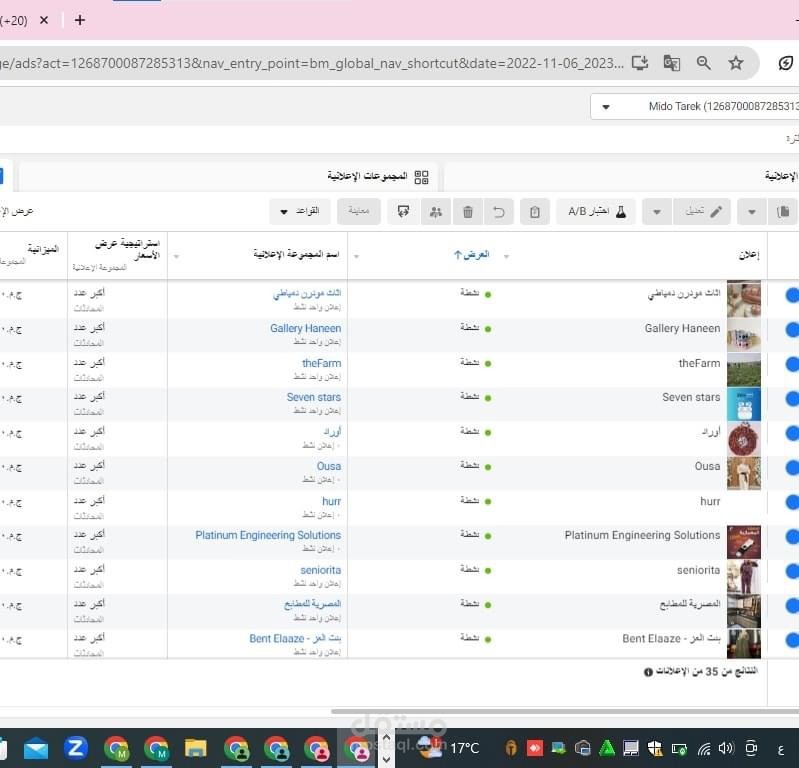Click the install app icon in address bar
This screenshot has height=768, width=799.
[640, 63]
